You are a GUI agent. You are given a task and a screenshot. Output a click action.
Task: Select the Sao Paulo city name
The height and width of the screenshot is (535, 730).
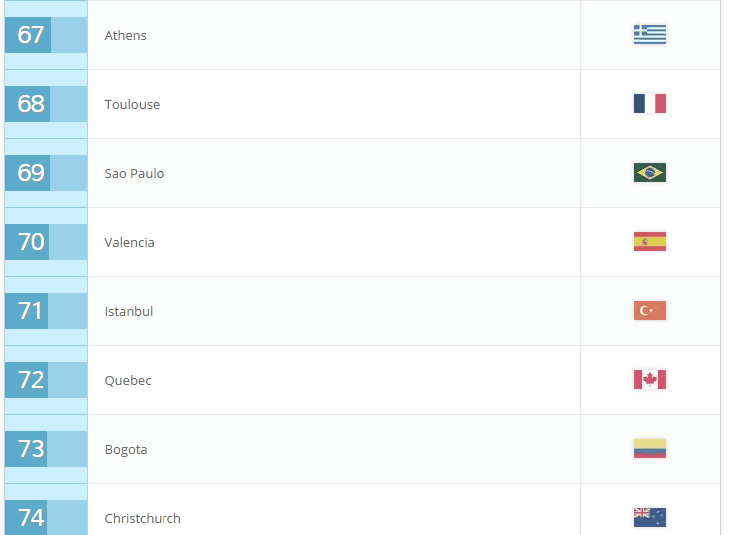[x=134, y=173]
